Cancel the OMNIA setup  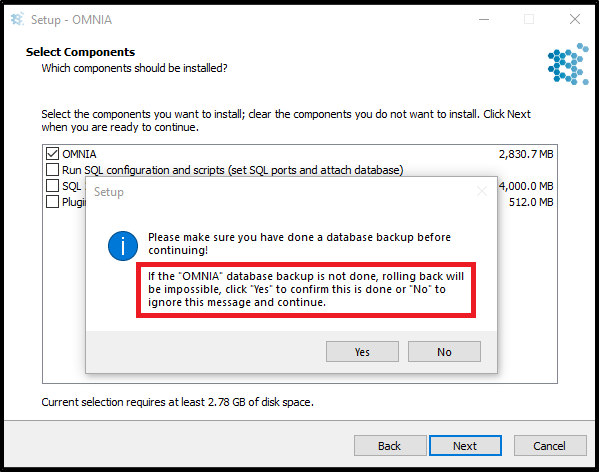550,446
